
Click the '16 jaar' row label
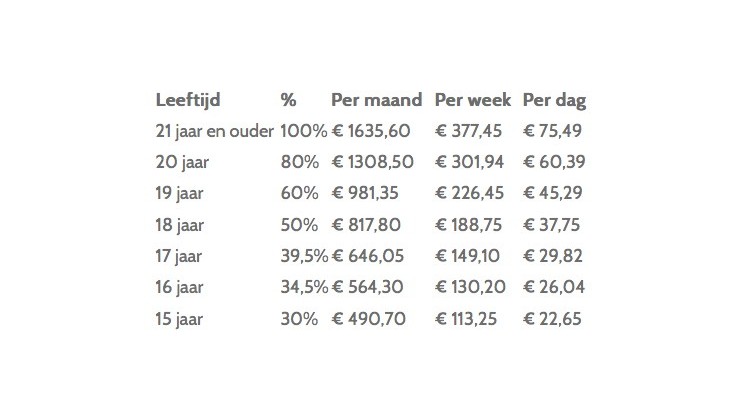tap(179, 288)
